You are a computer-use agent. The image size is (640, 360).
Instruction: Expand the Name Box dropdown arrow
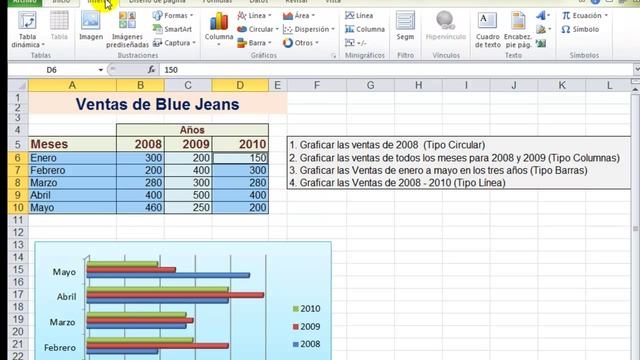[x=100, y=70]
